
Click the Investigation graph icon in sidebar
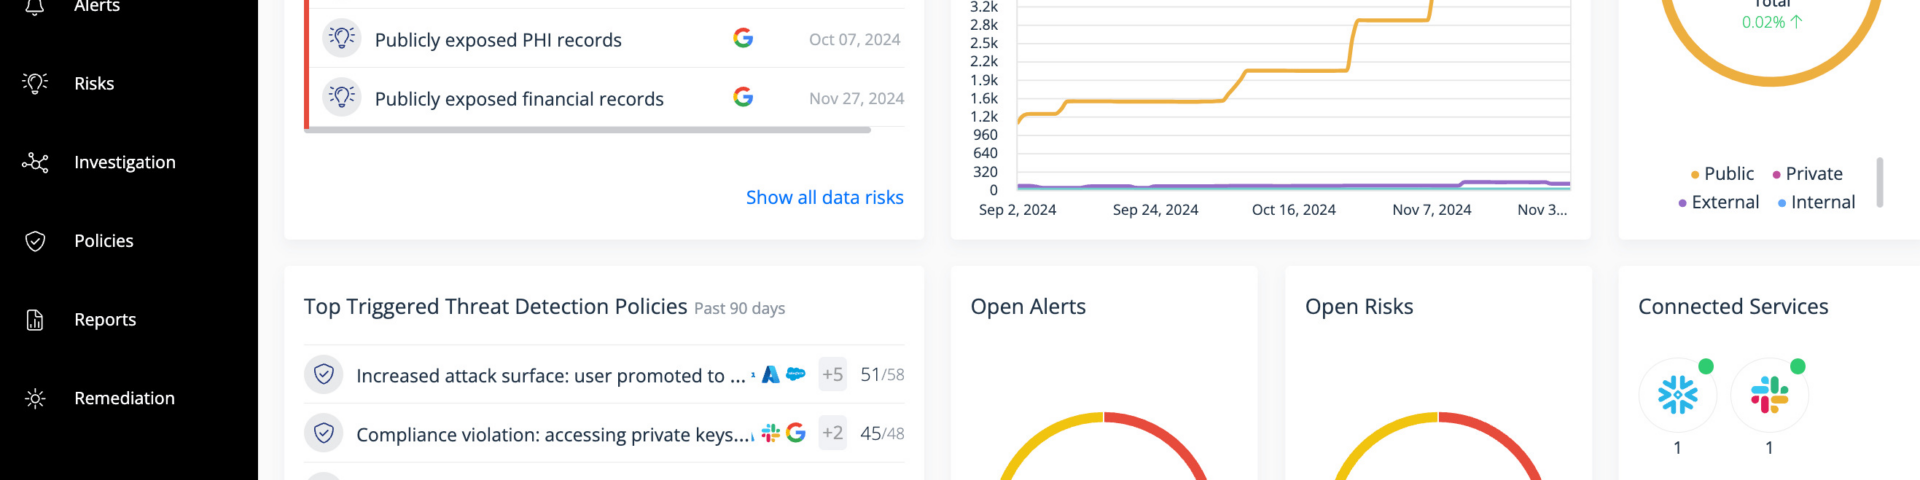(x=35, y=162)
